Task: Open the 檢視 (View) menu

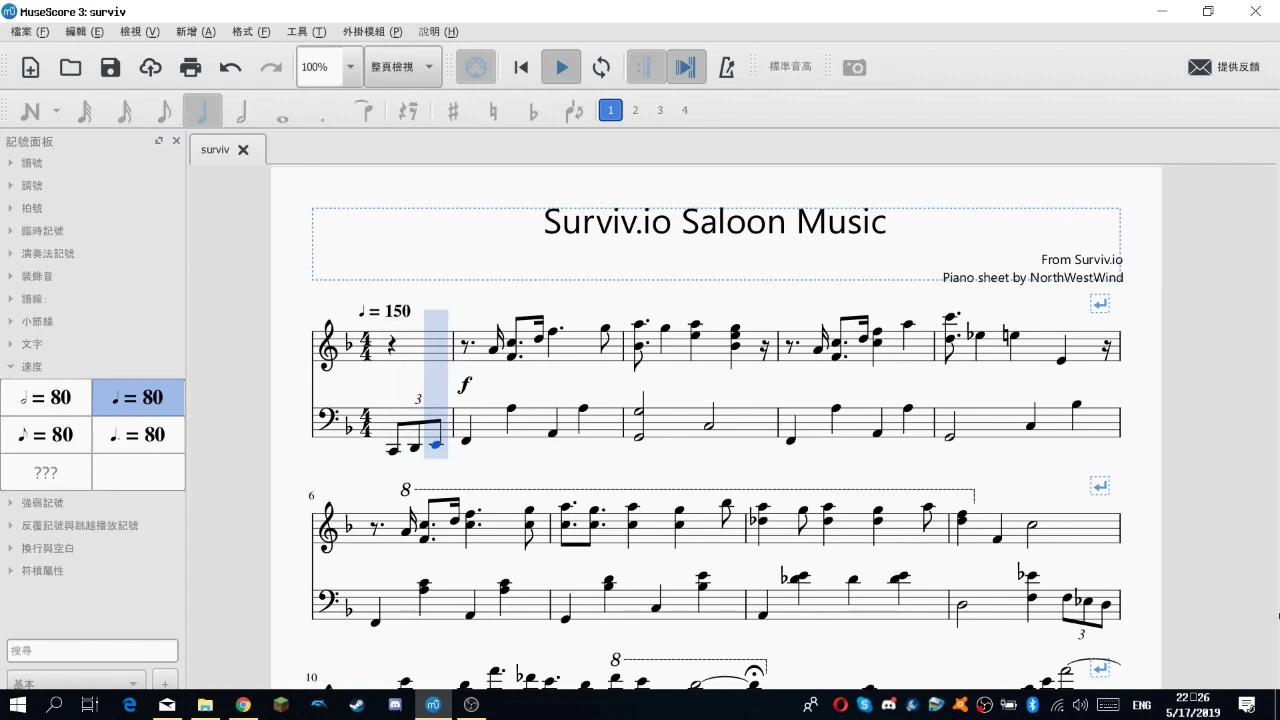Action: coord(139,32)
